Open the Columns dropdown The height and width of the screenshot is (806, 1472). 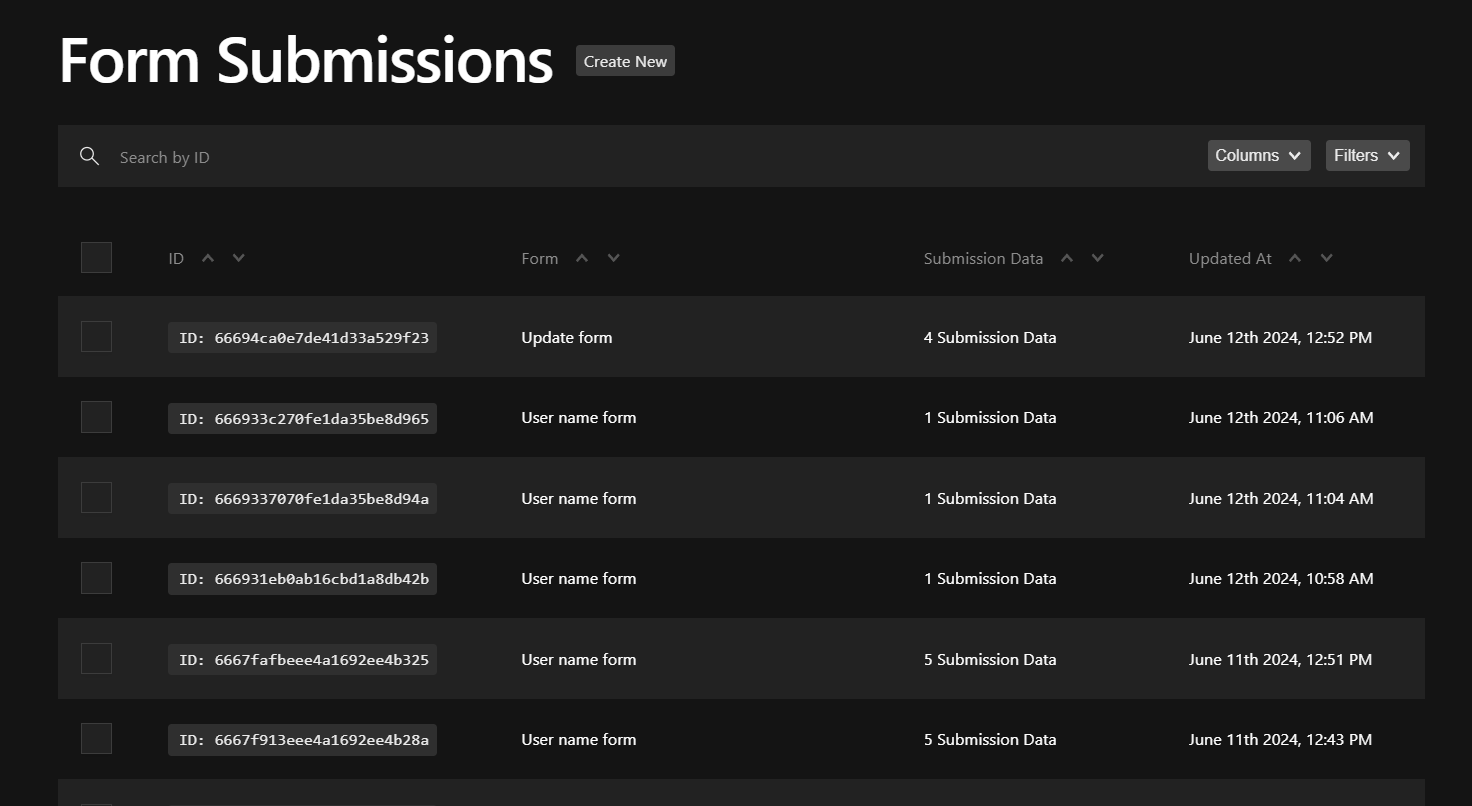[x=1259, y=155]
